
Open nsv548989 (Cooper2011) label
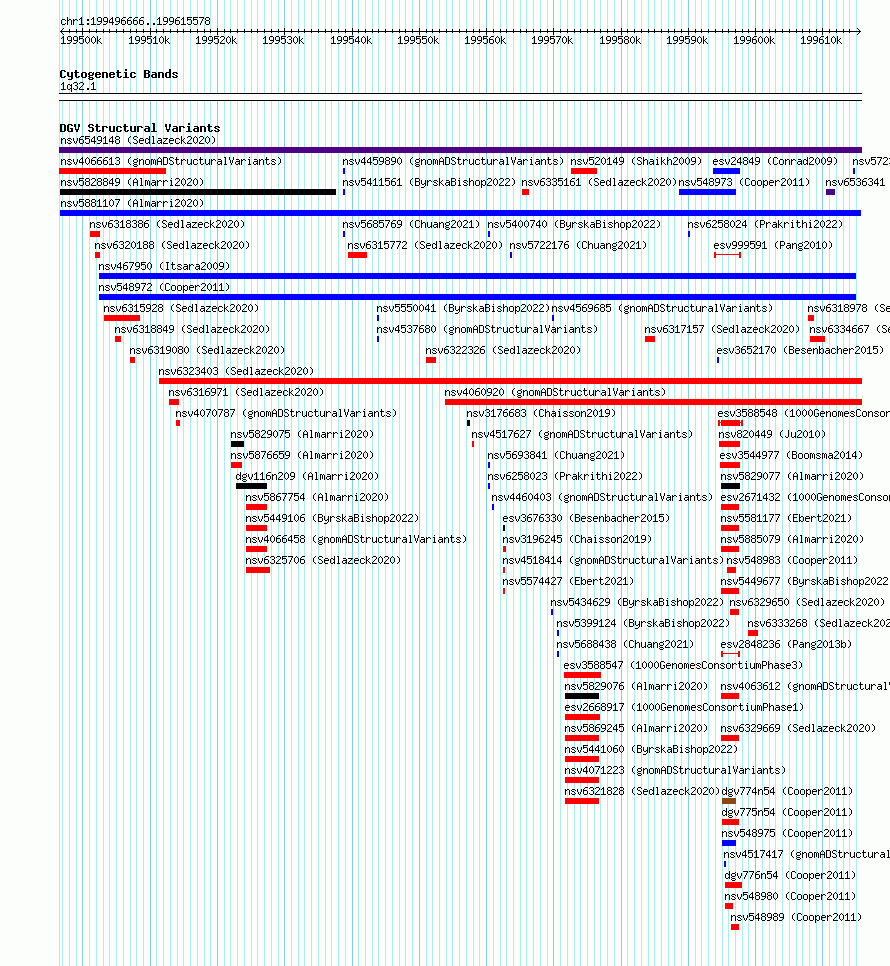[x=796, y=917]
